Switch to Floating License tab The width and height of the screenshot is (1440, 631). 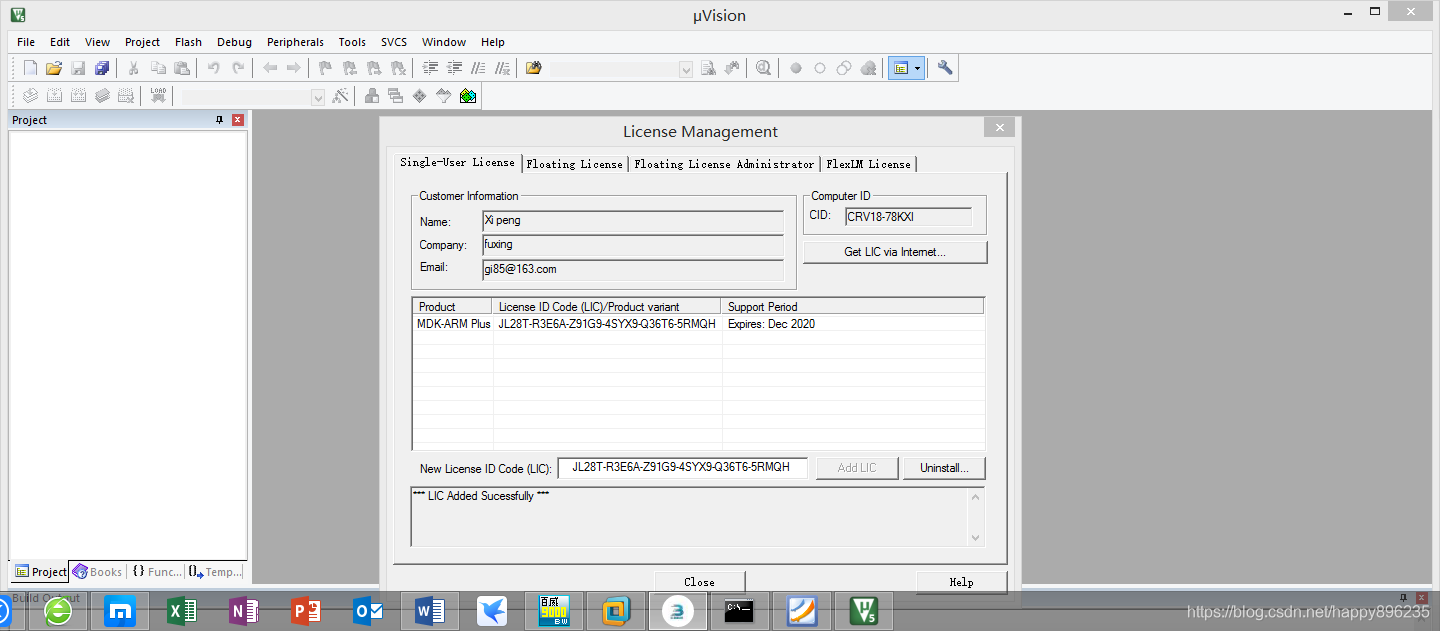(x=575, y=164)
